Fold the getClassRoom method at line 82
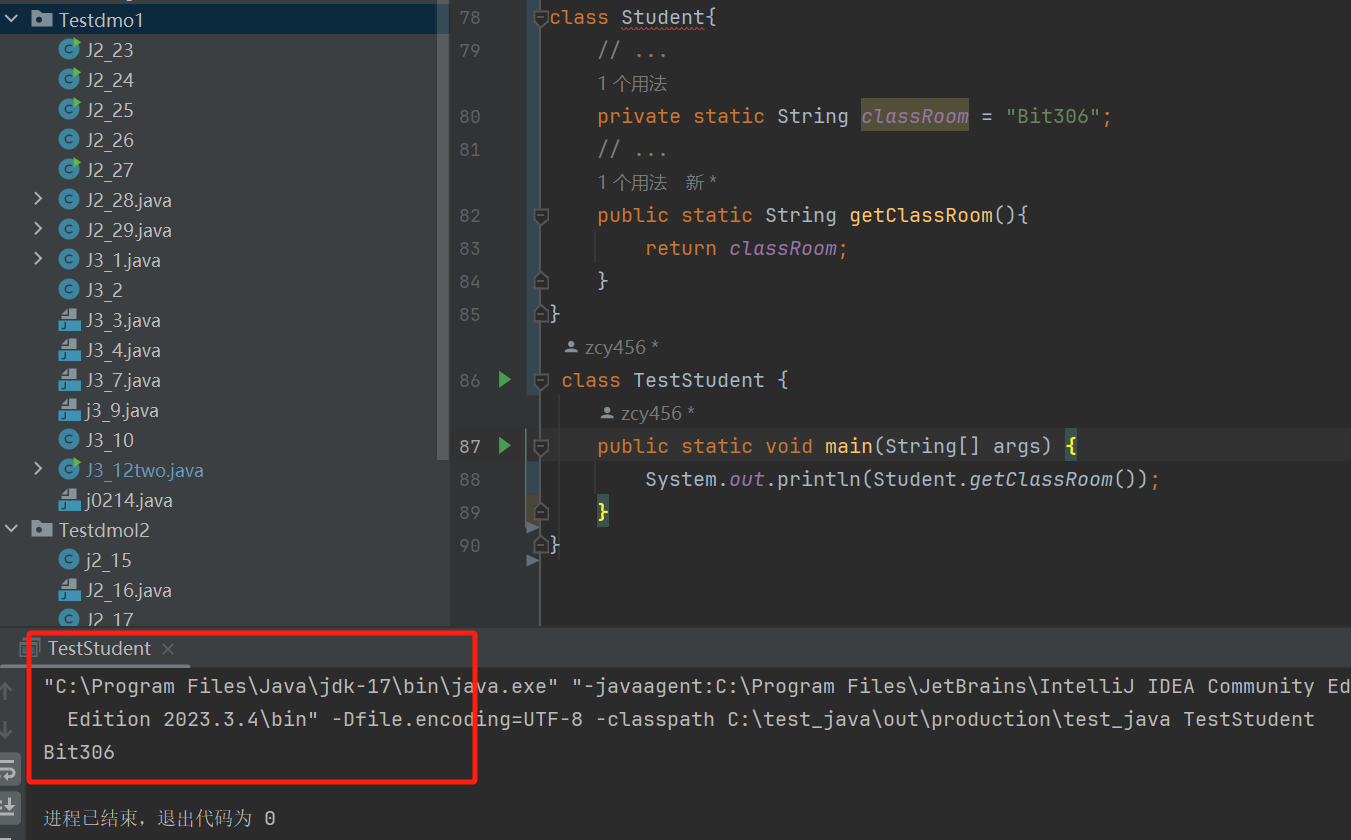1351x840 pixels. (541, 215)
